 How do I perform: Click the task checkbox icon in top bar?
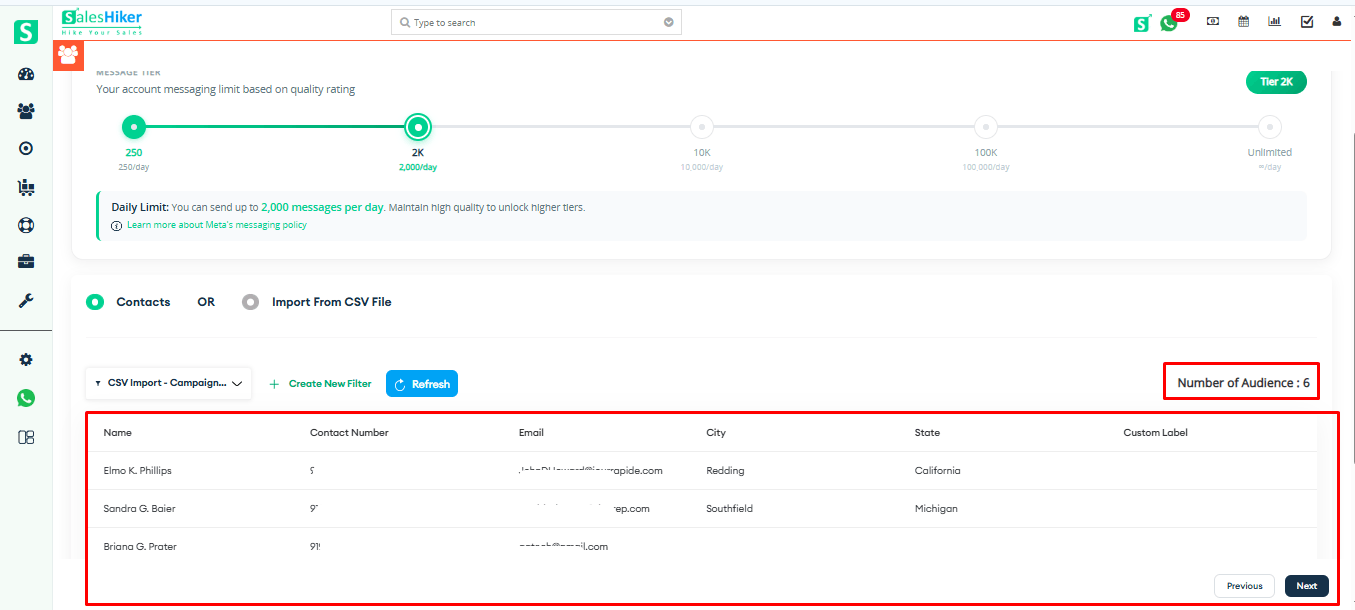click(x=1307, y=22)
